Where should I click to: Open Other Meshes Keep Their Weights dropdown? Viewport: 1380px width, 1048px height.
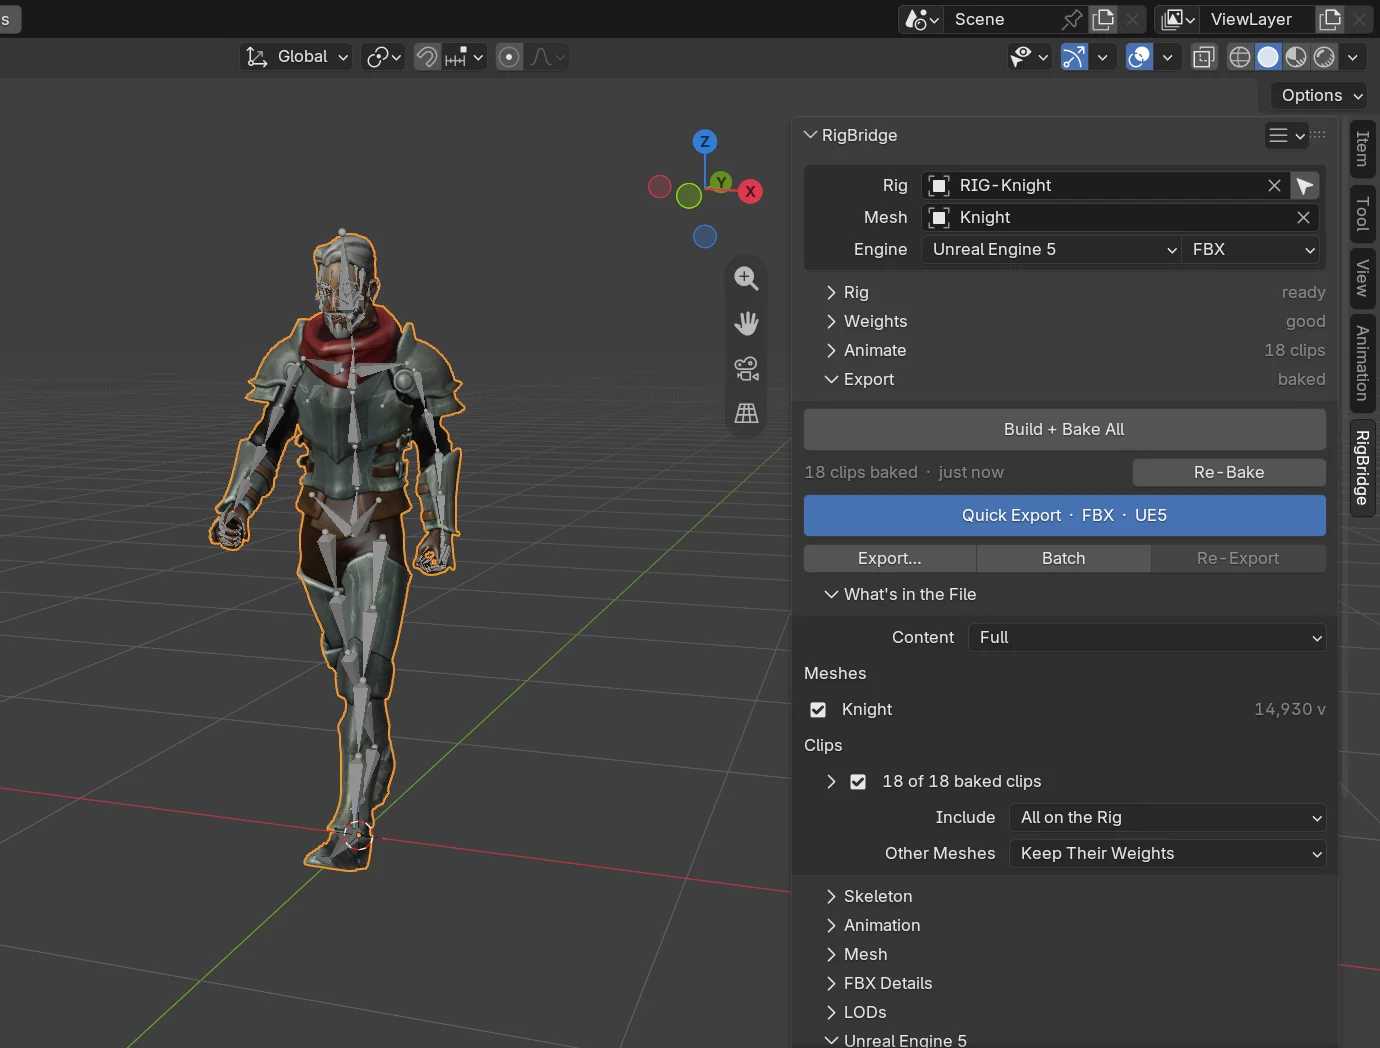coord(1168,854)
